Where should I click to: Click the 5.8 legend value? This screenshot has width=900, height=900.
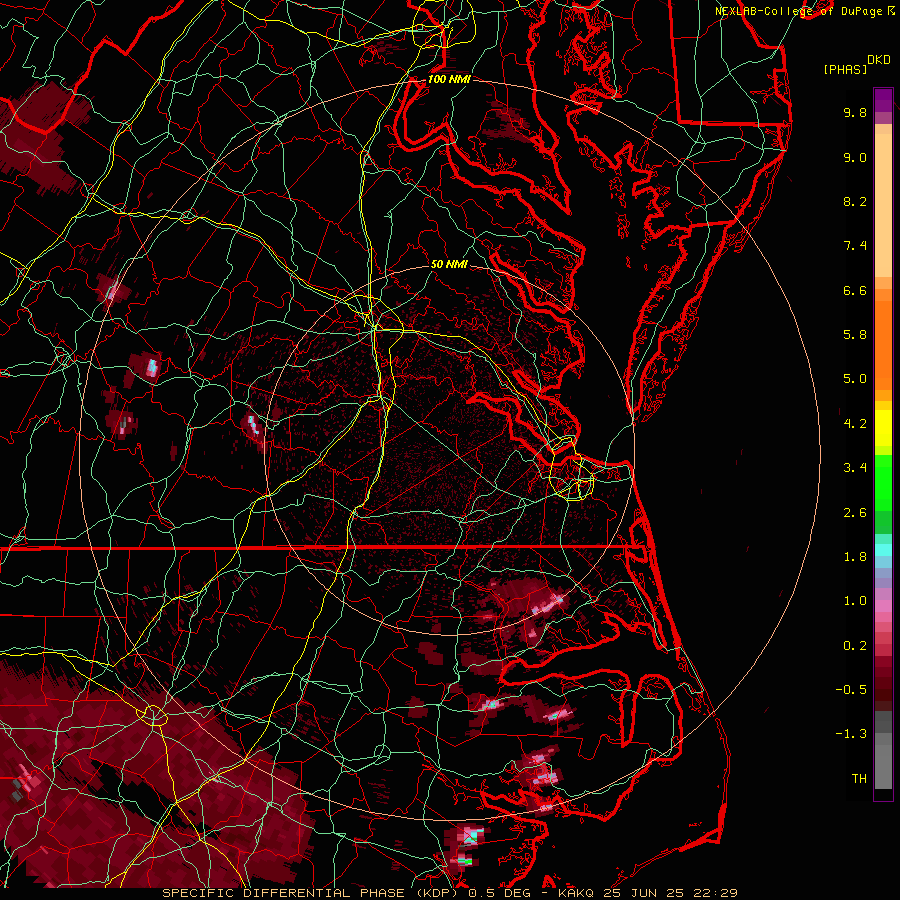pyautogui.click(x=855, y=335)
